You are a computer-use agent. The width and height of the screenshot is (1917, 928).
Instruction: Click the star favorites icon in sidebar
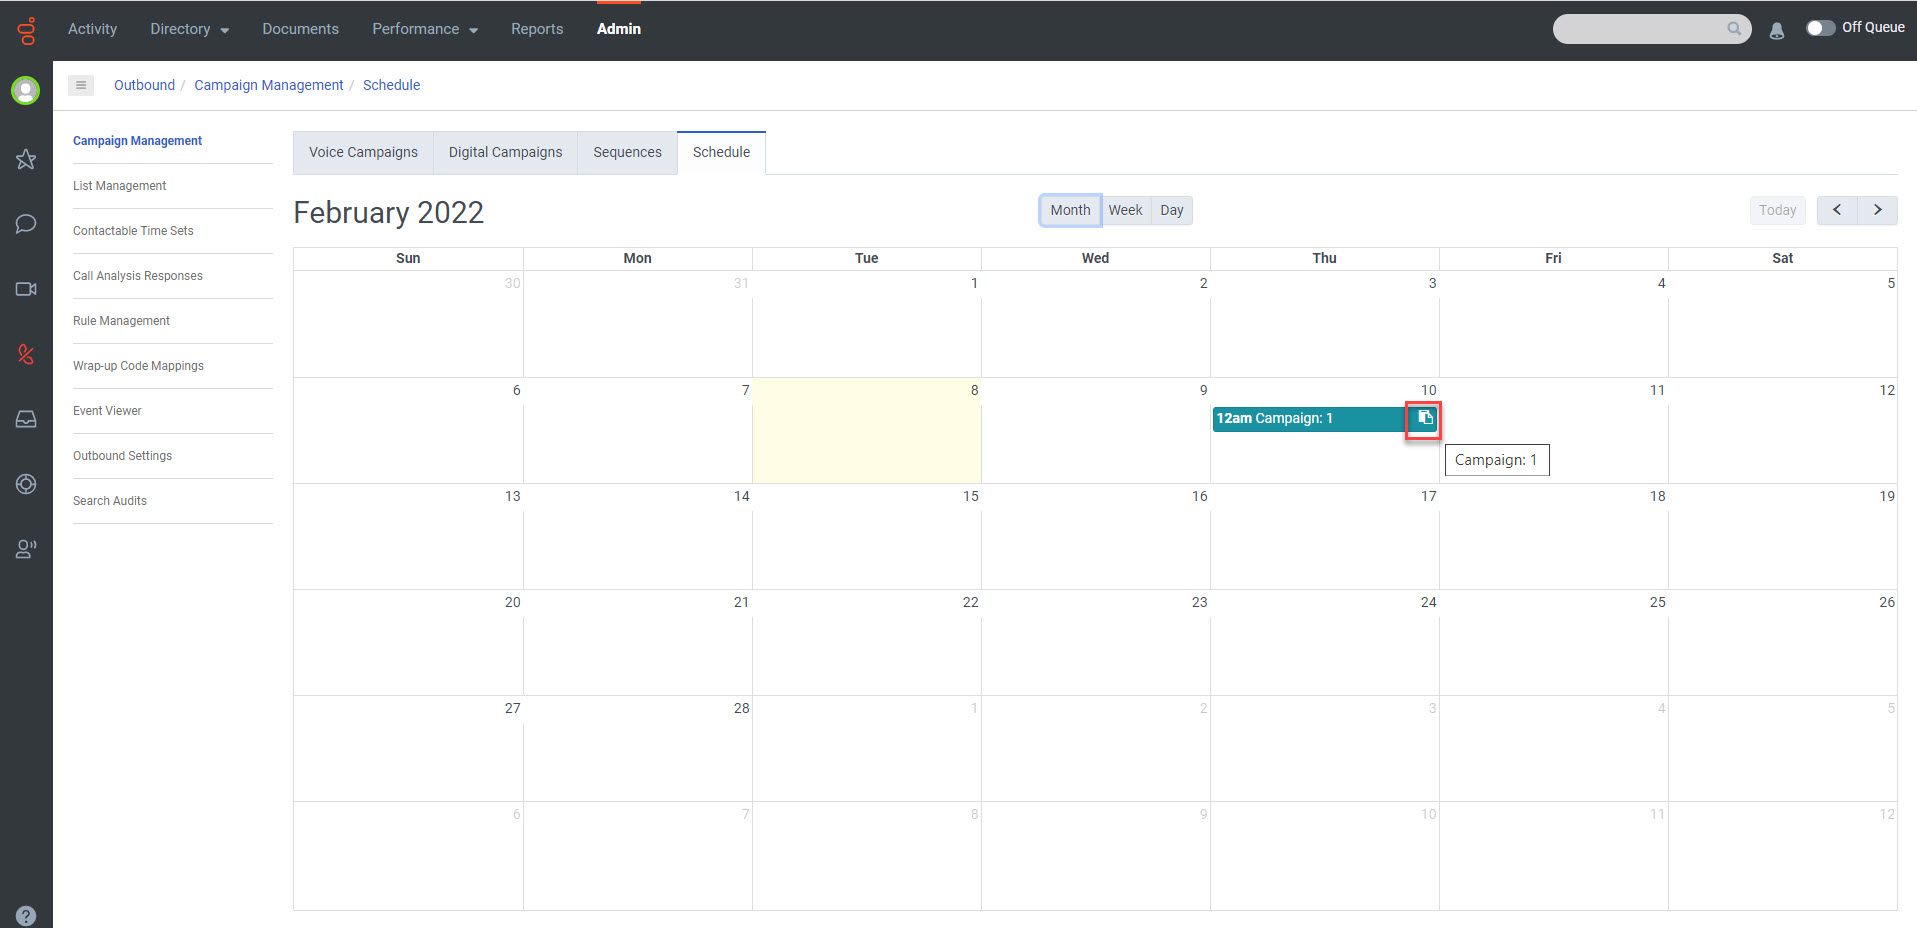(26, 160)
